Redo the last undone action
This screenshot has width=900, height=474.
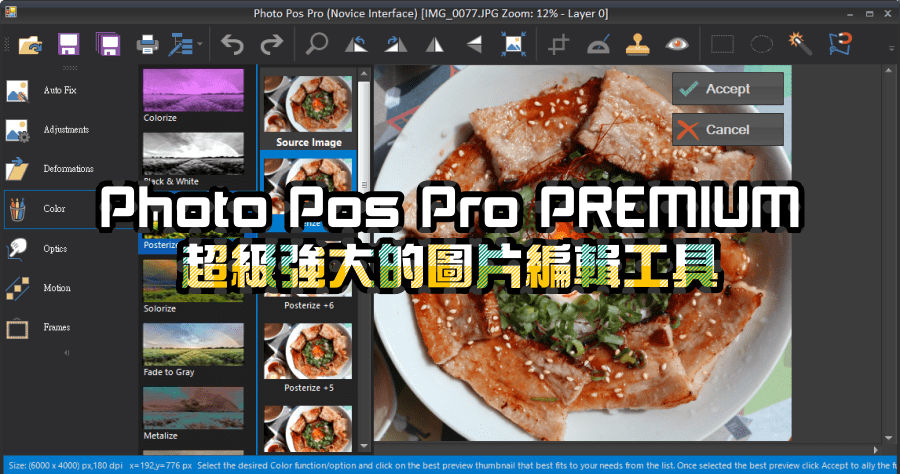(x=271, y=44)
